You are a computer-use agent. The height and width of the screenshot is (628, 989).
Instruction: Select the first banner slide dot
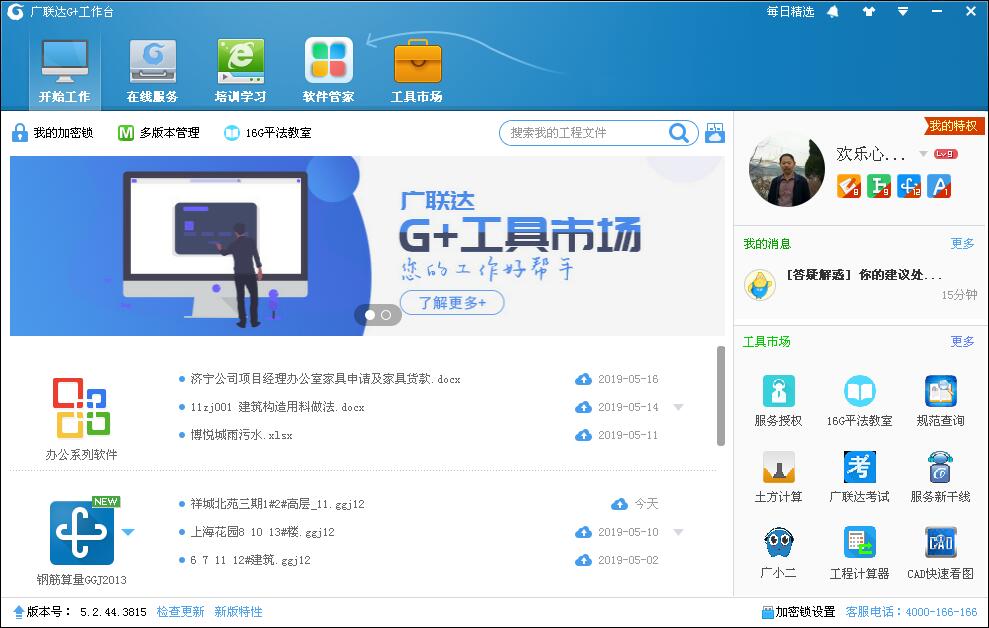point(370,315)
